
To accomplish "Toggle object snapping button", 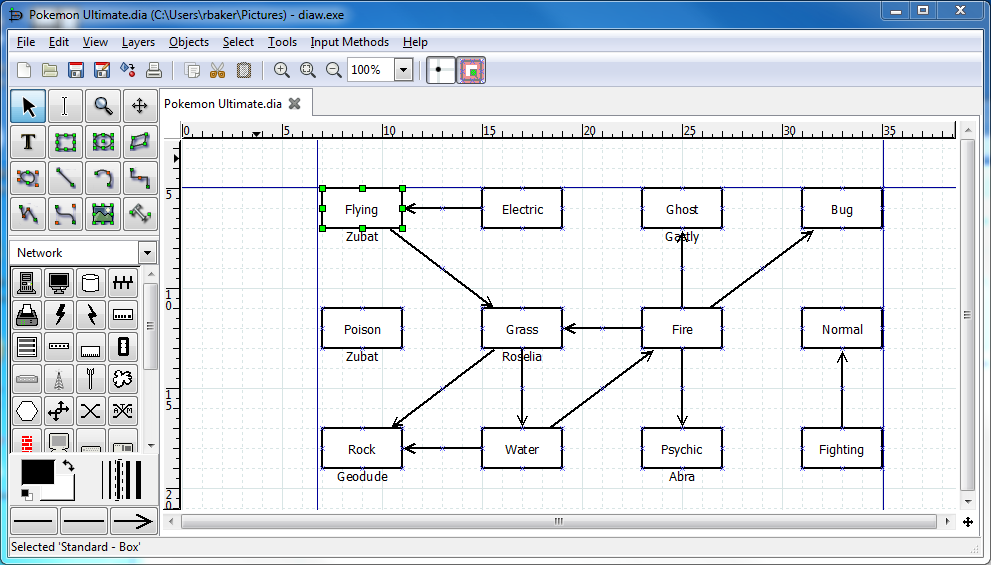I will point(471,70).
